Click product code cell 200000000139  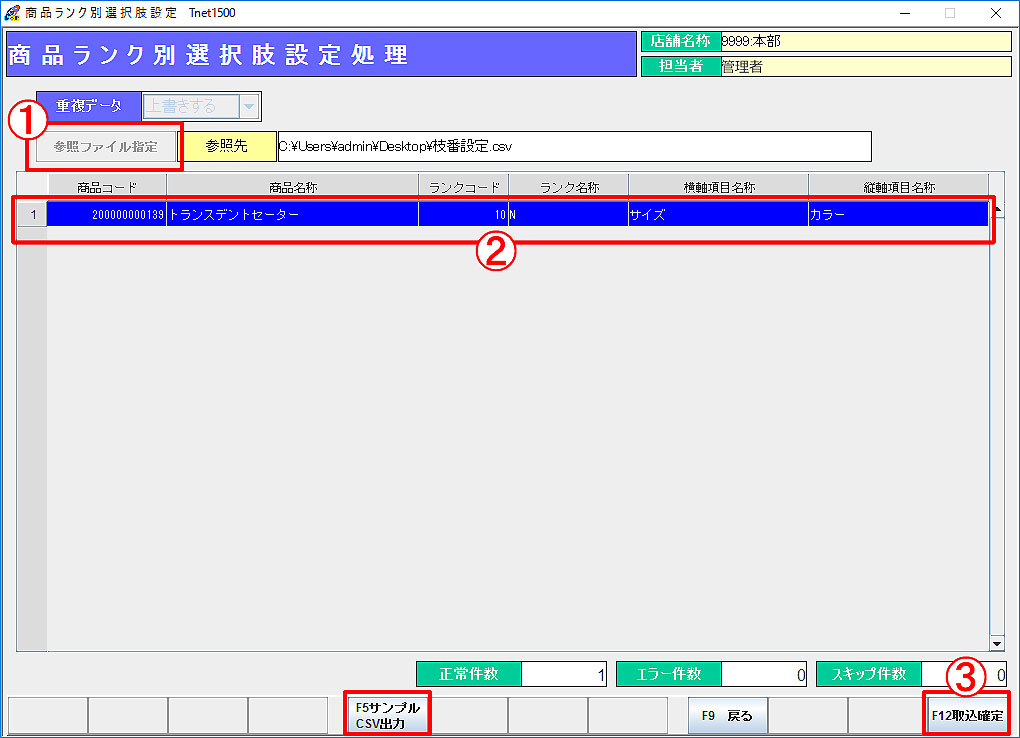pos(107,215)
